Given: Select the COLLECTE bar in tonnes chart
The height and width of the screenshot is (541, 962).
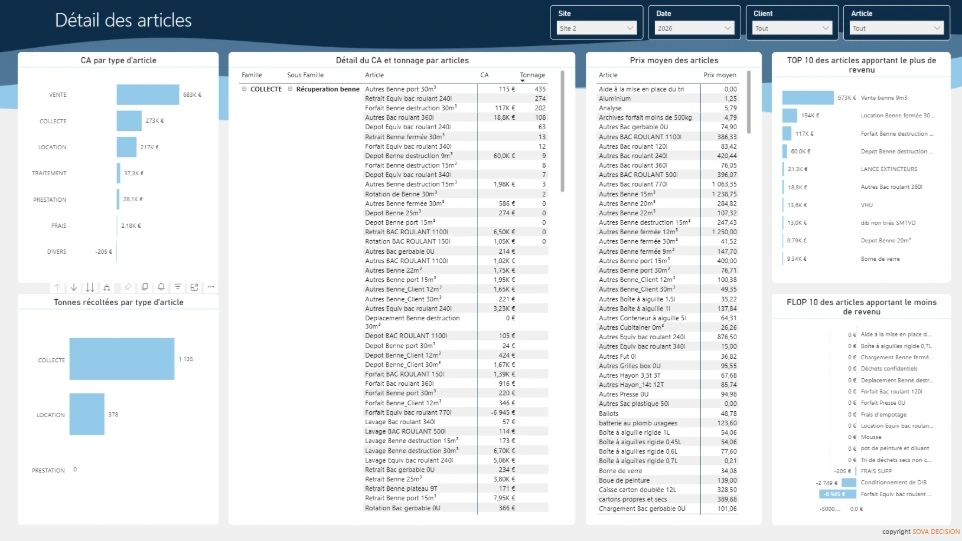Looking at the screenshot, I should click(121, 359).
